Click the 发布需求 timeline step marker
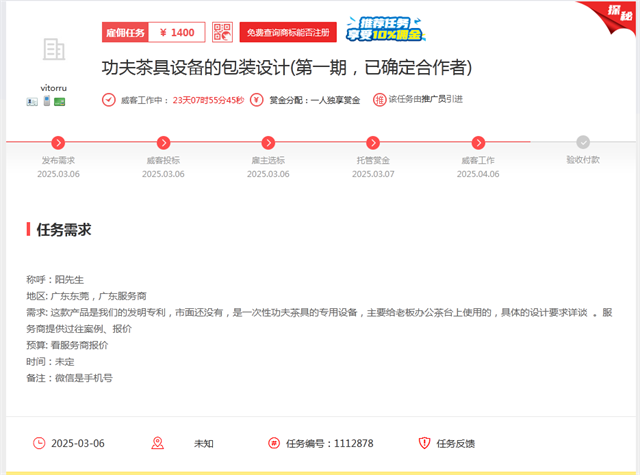 pos(58,143)
